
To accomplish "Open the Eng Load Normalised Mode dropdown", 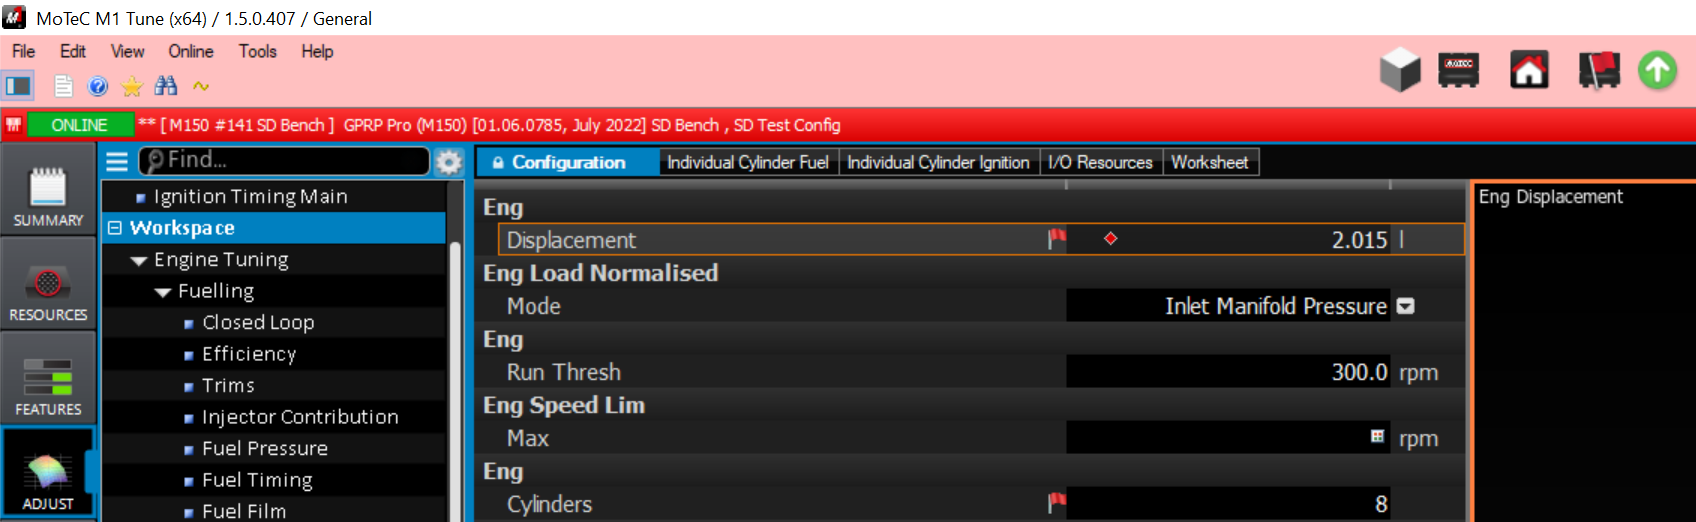I will (1405, 306).
